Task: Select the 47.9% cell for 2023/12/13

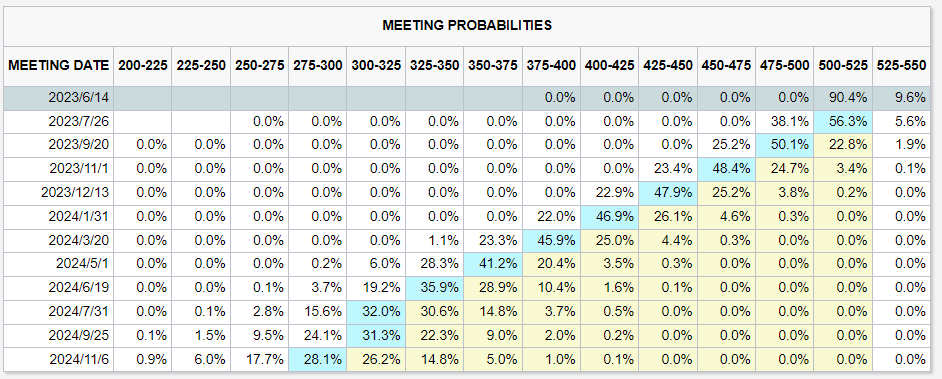Action: [x=668, y=192]
